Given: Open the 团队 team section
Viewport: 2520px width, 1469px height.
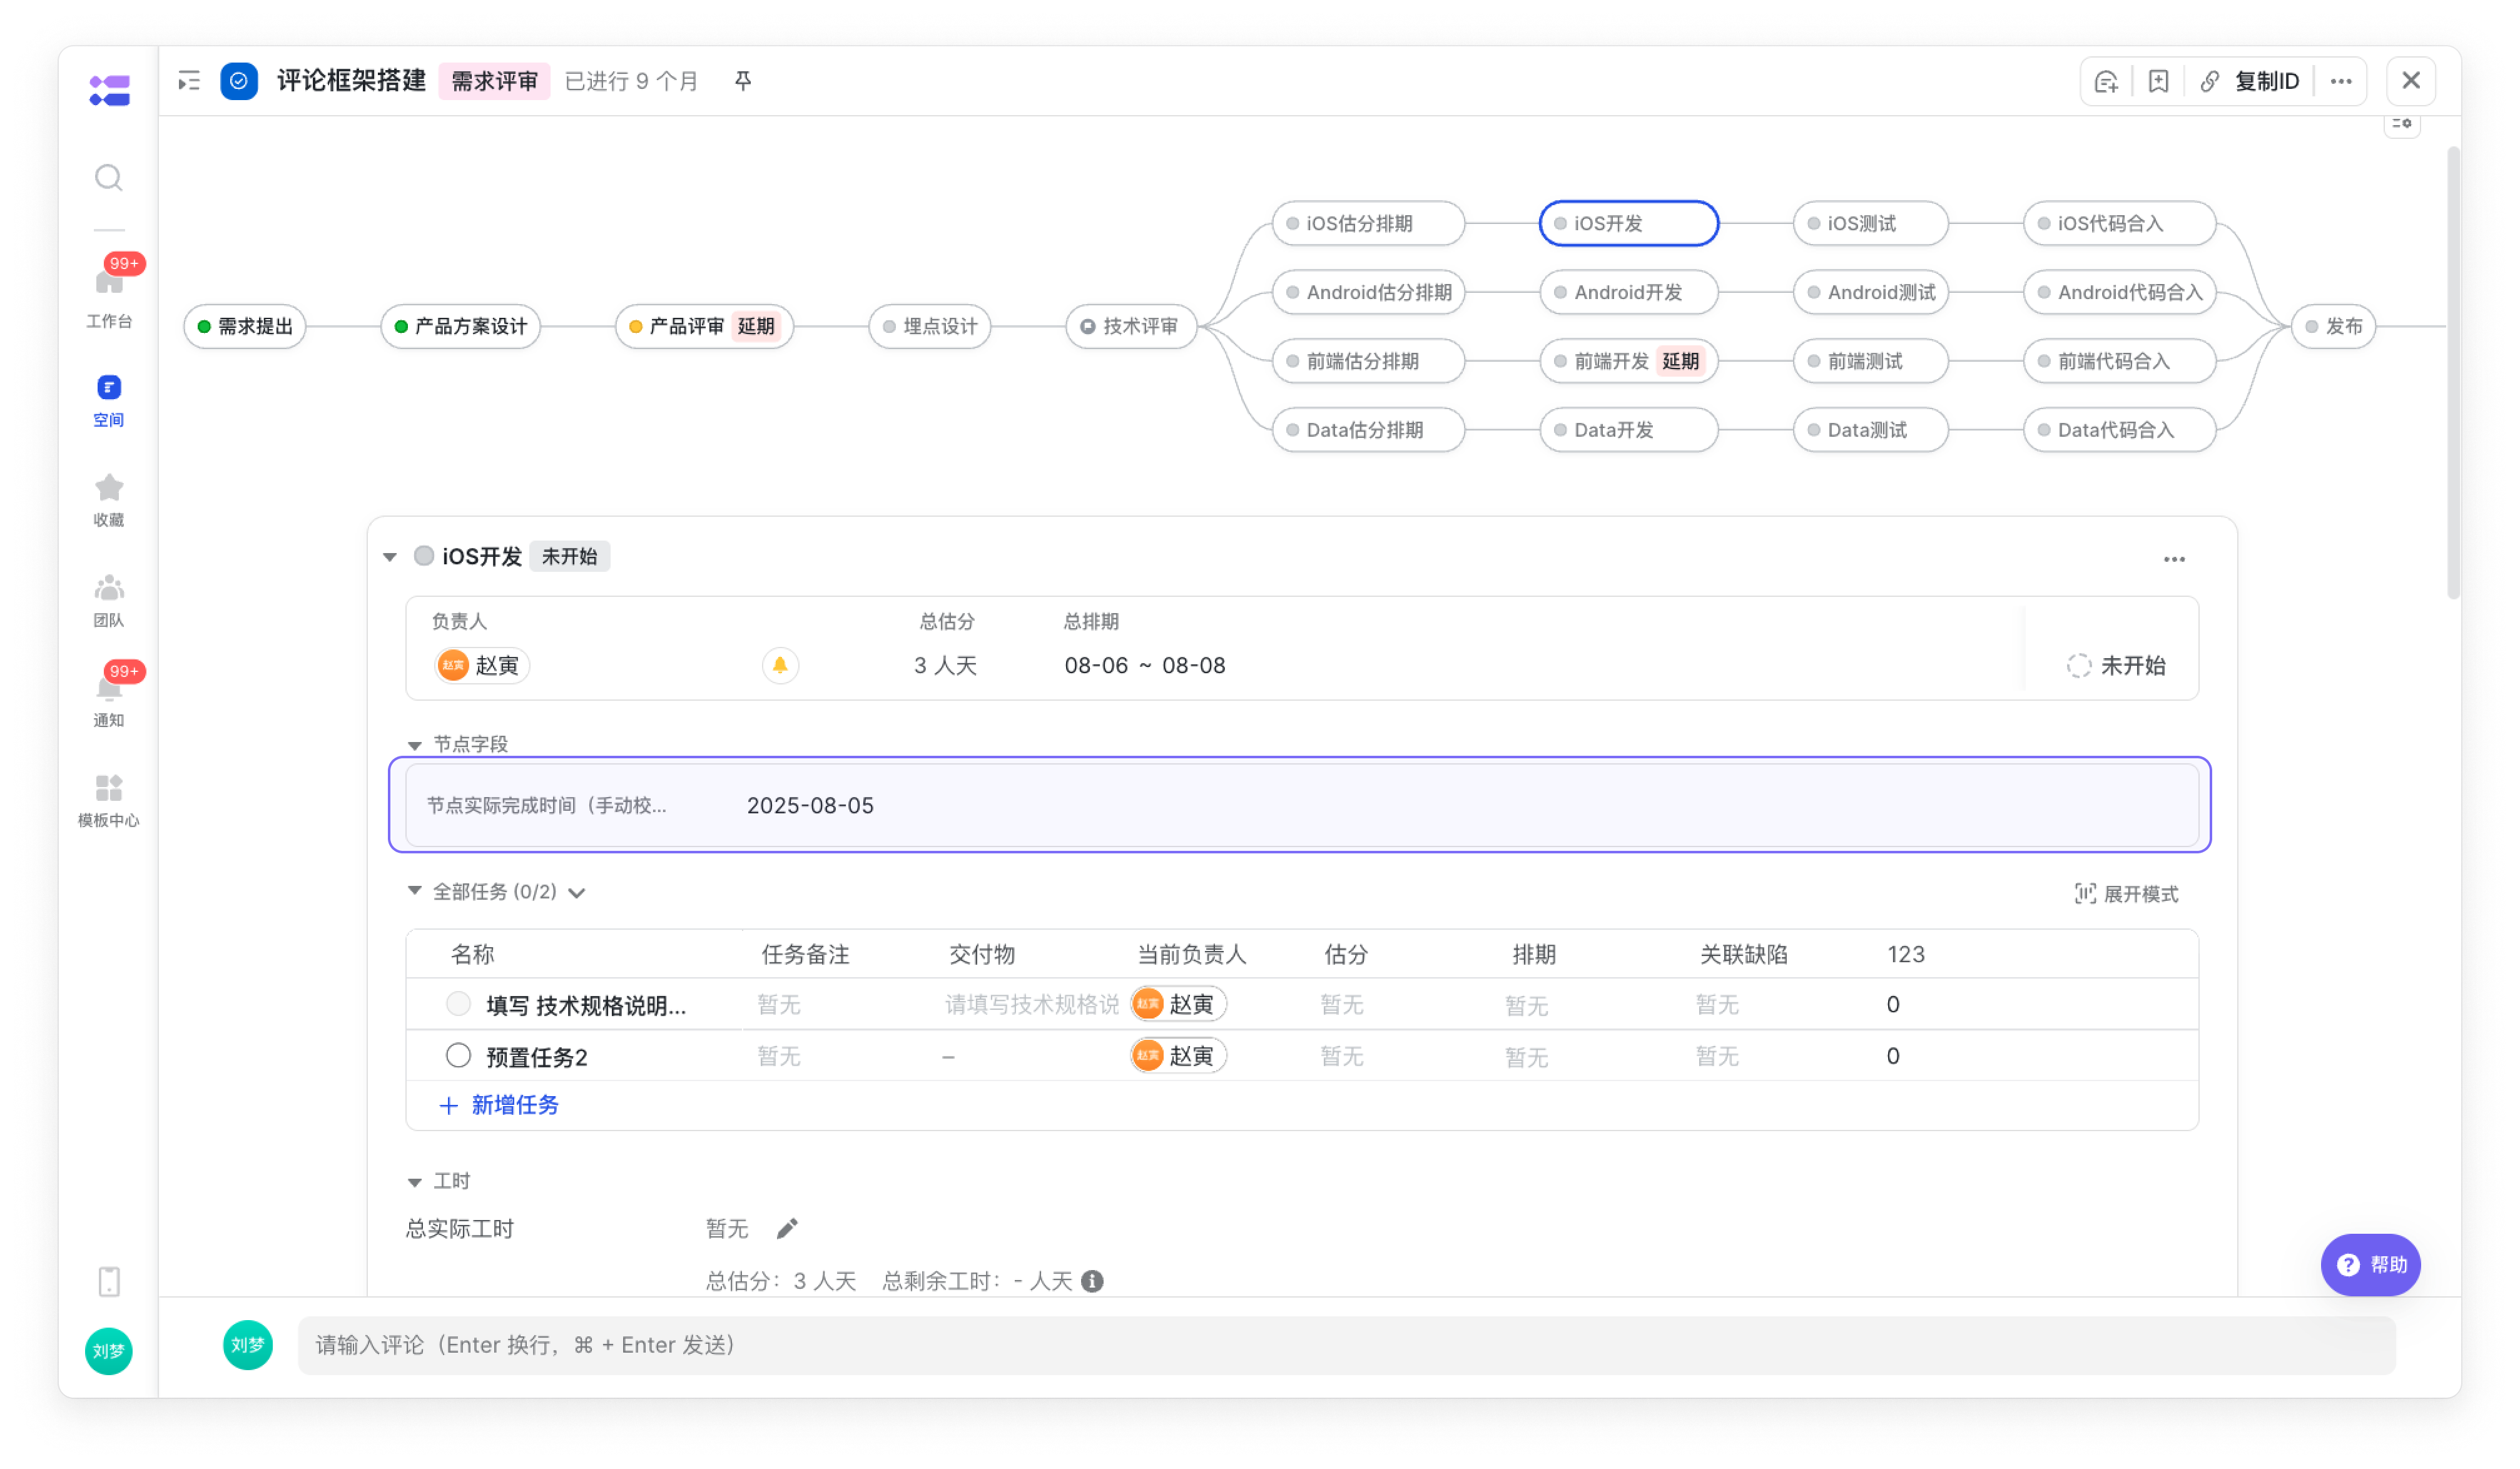Looking at the screenshot, I should 109,601.
